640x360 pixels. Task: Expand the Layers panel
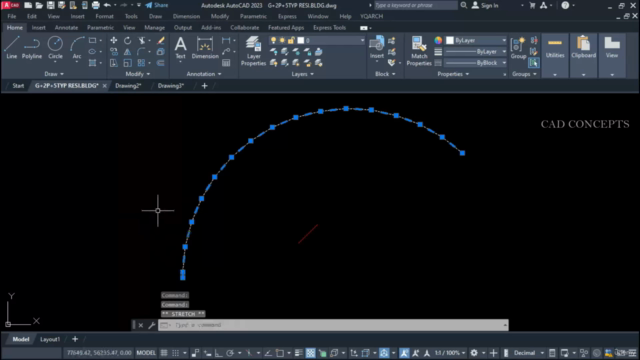coord(302,74)
